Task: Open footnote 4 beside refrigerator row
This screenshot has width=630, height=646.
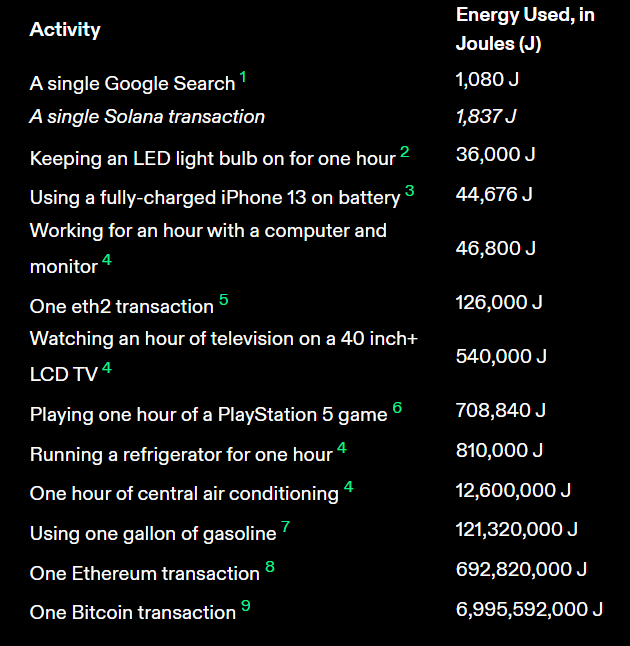Action: point(342,448)
